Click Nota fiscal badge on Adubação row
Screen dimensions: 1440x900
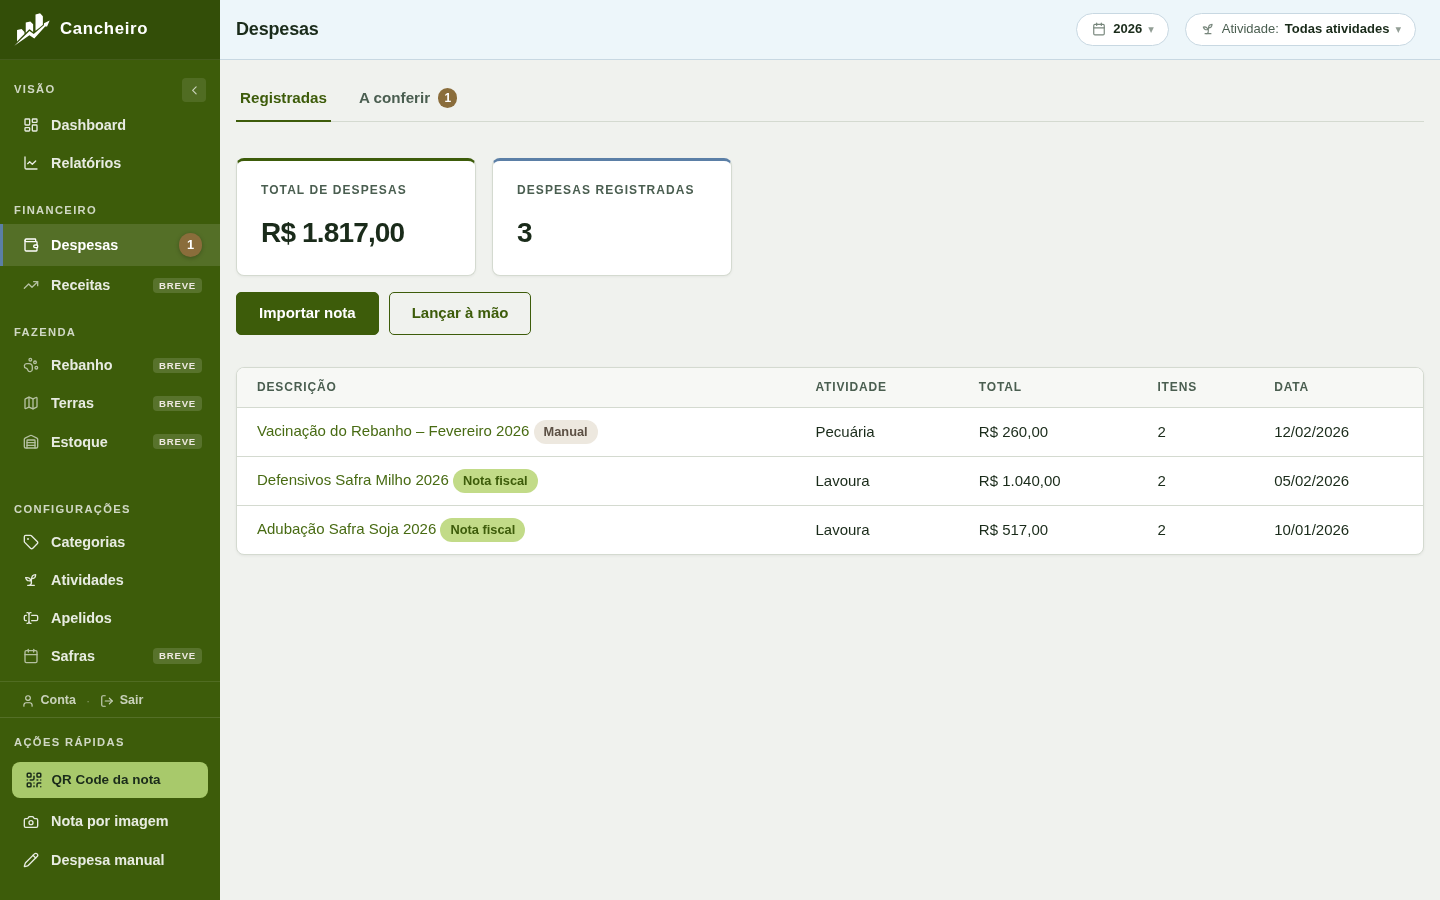click(482, 530)
